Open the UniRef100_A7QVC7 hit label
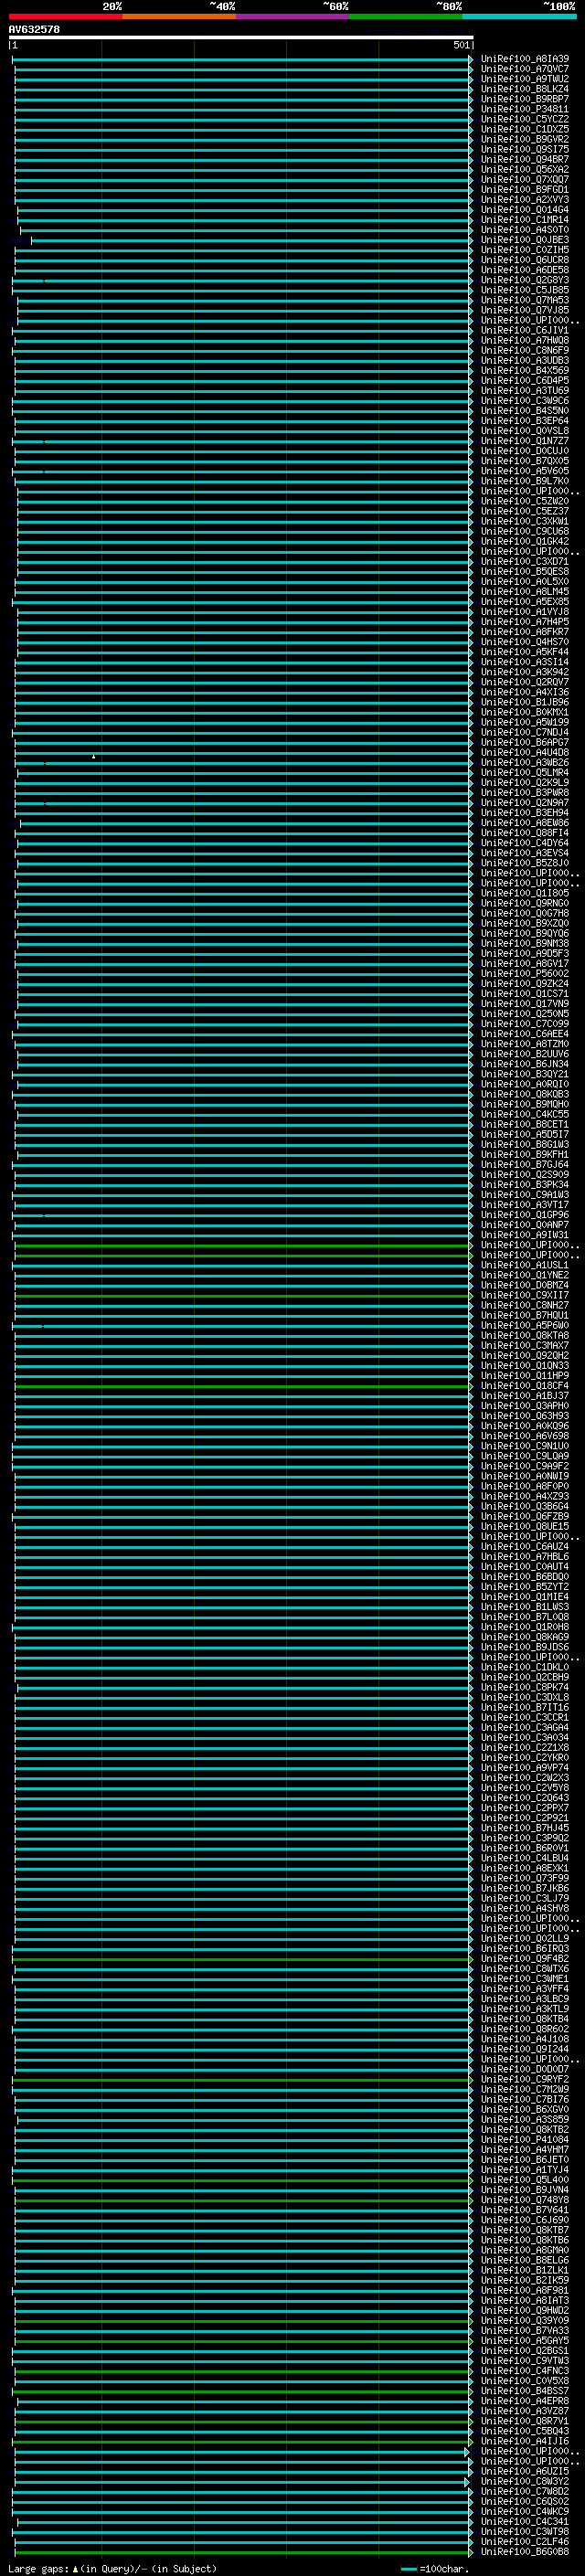The height and width of the screenshot is (2576, 585). coord(524,69)
